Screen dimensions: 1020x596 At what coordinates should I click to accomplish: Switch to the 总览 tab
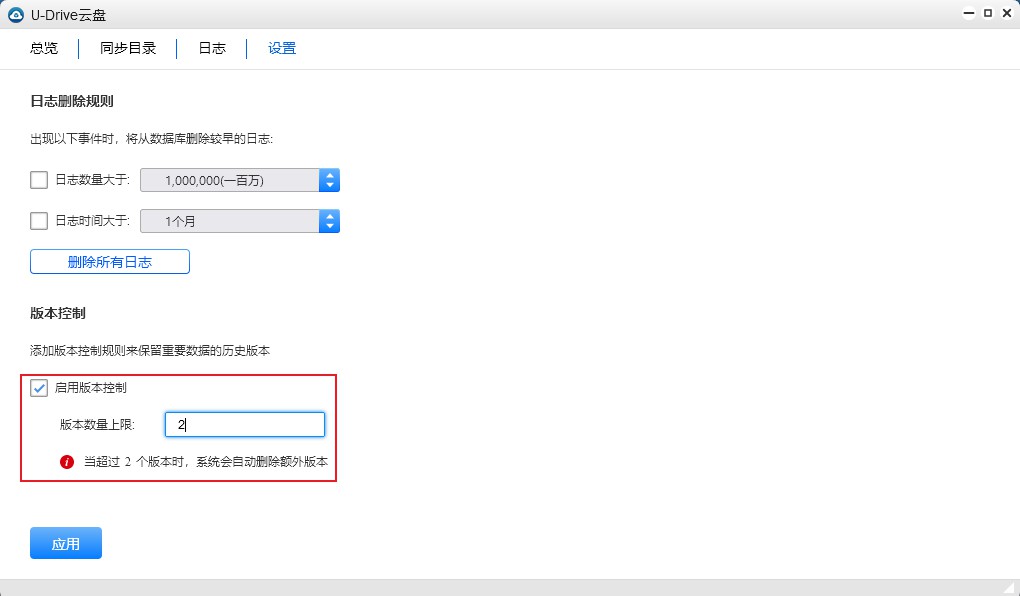(x=43, y=47)
